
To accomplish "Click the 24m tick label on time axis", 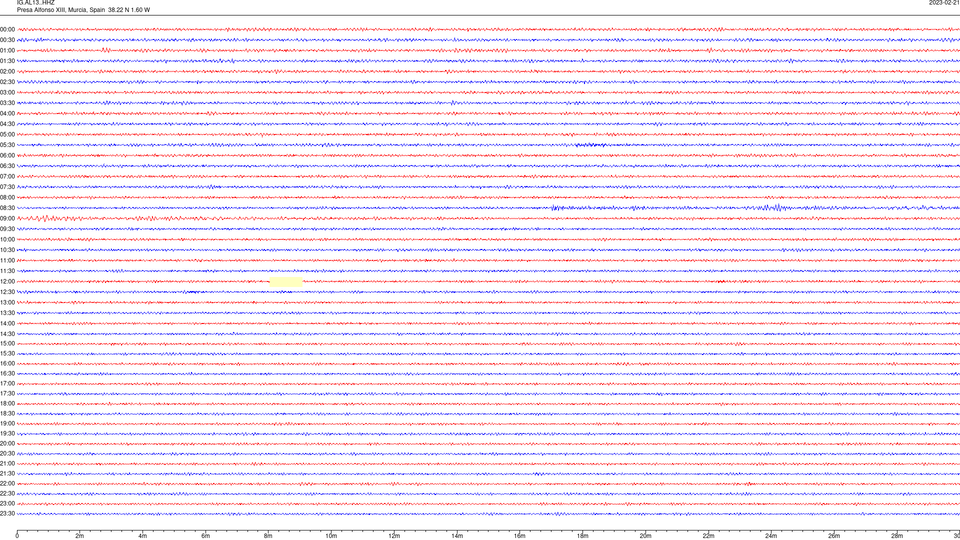I will coord(771,536).
